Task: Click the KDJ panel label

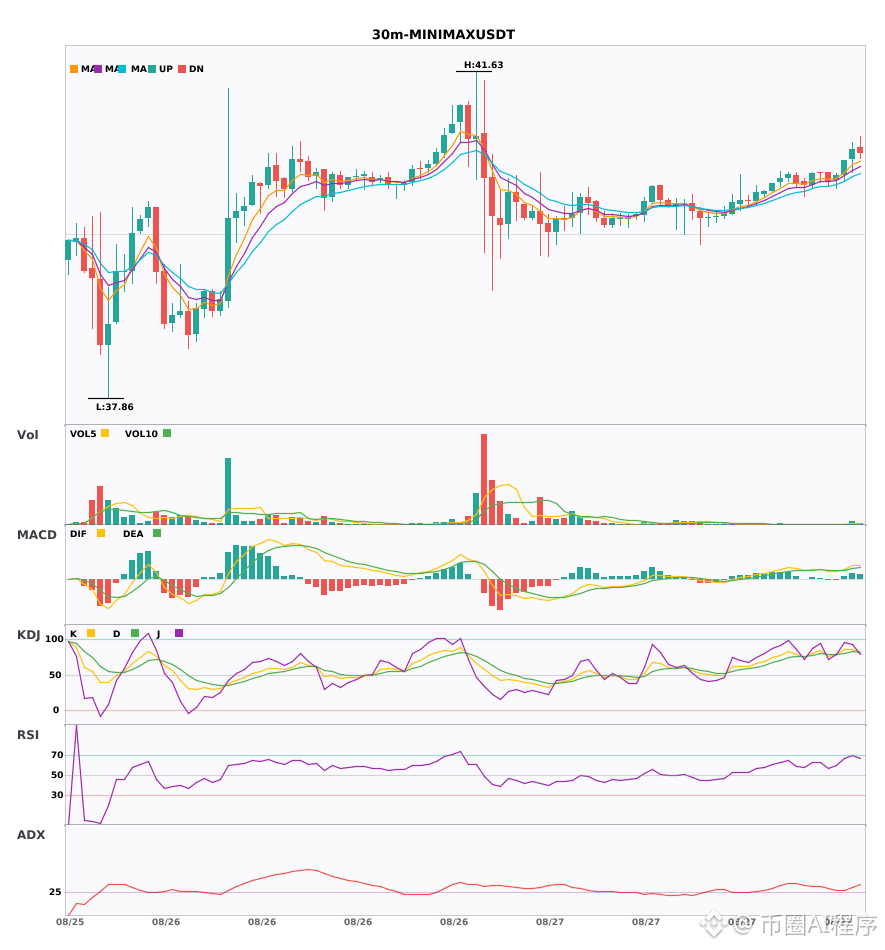Action: pyautogui.click(x=28, y=635)
